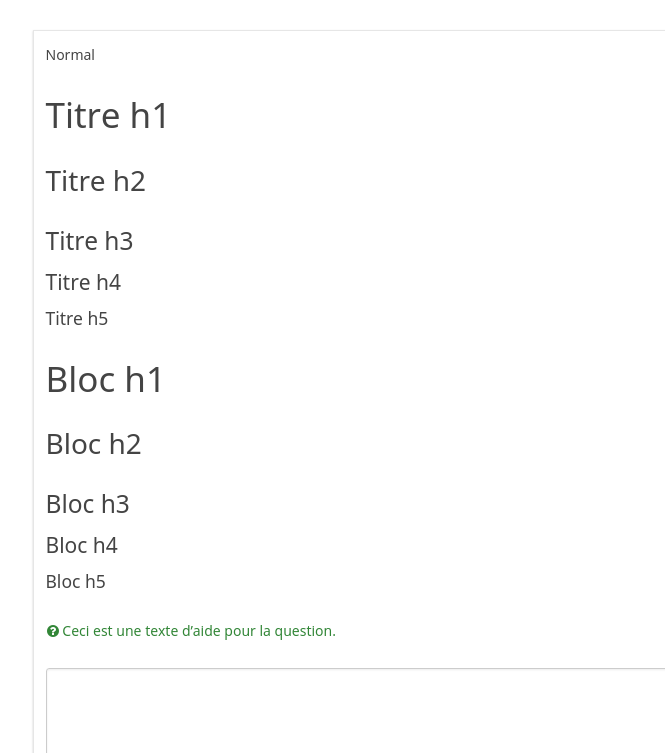This screenshot has height=753, width=665.
Task: Click the "Bloc h1" heading
Action: (x=105, y=380)
